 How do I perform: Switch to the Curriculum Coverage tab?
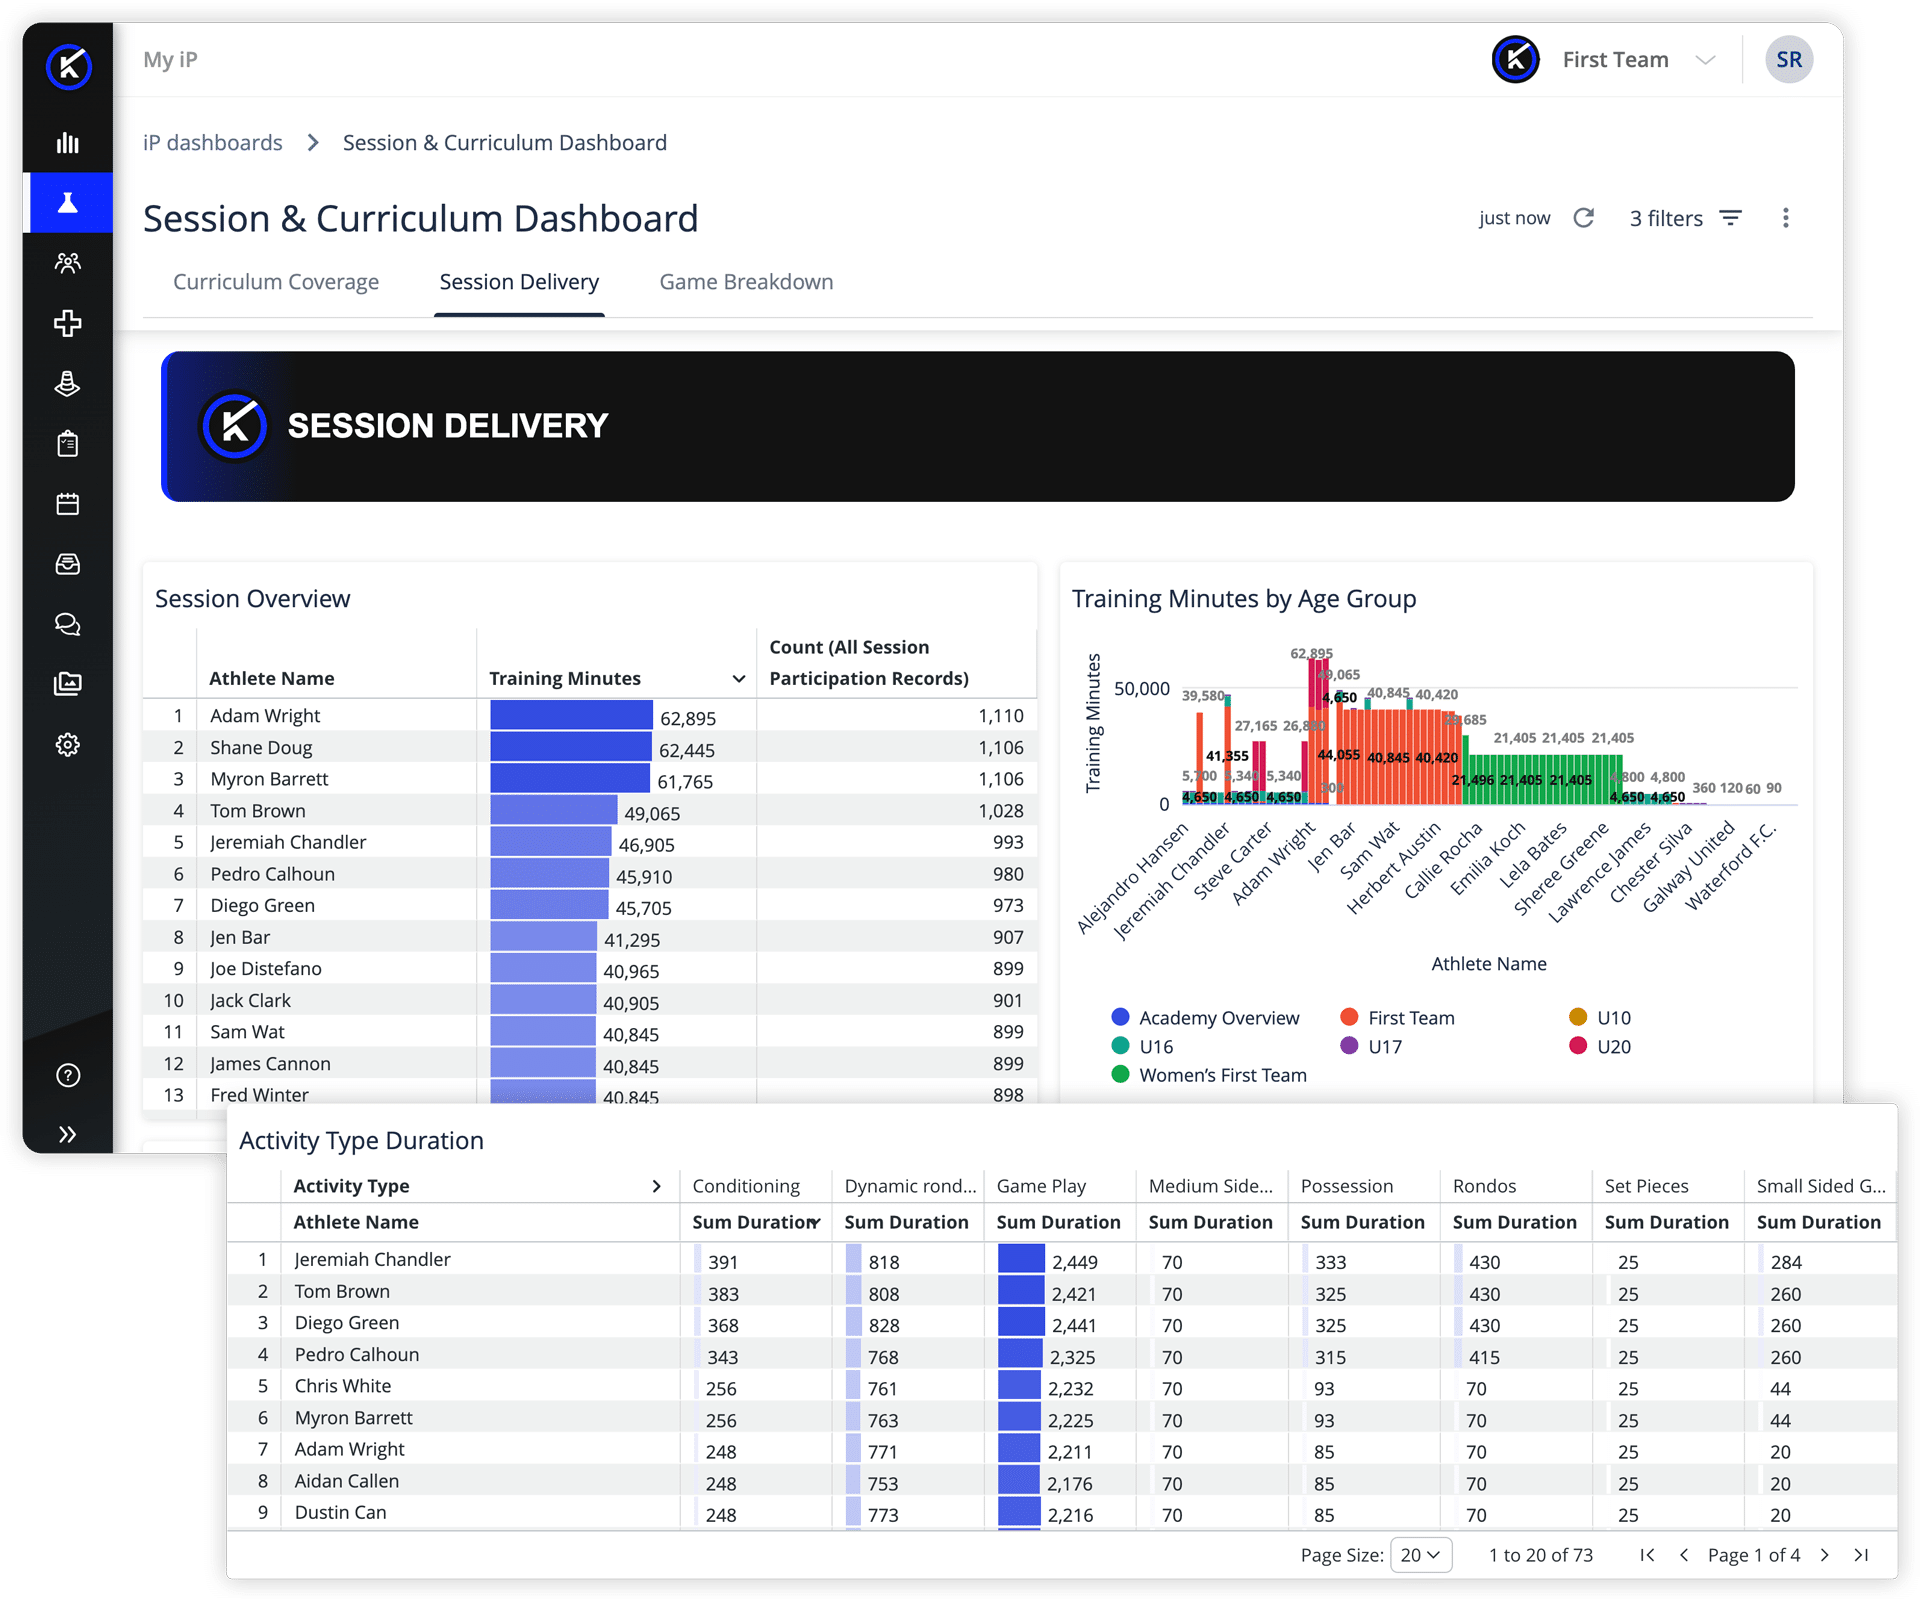[x=276, y=282]
